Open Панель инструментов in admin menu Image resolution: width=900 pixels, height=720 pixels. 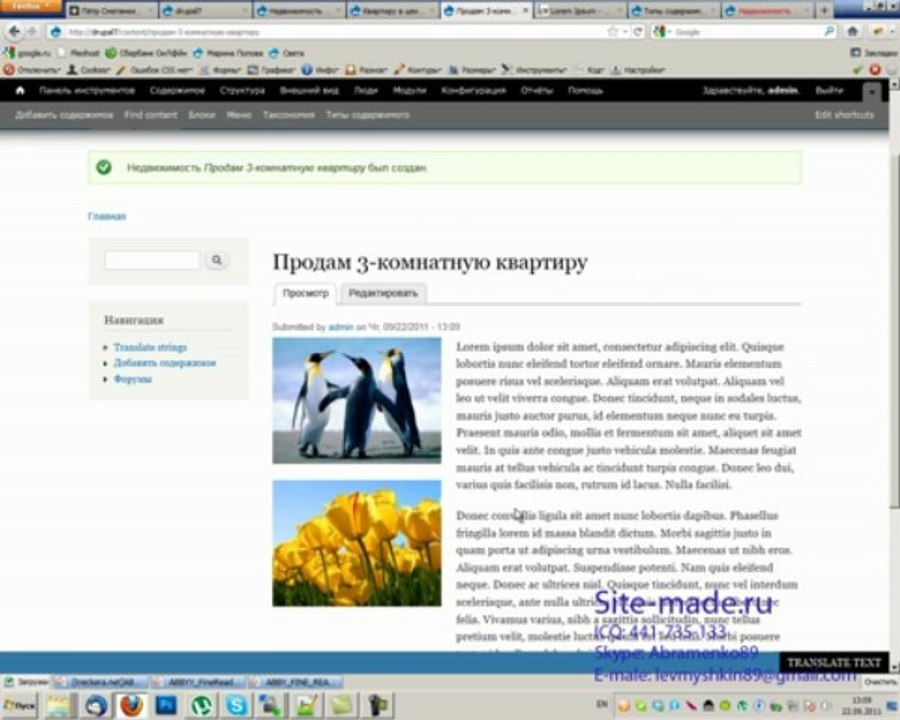[87, 90]
